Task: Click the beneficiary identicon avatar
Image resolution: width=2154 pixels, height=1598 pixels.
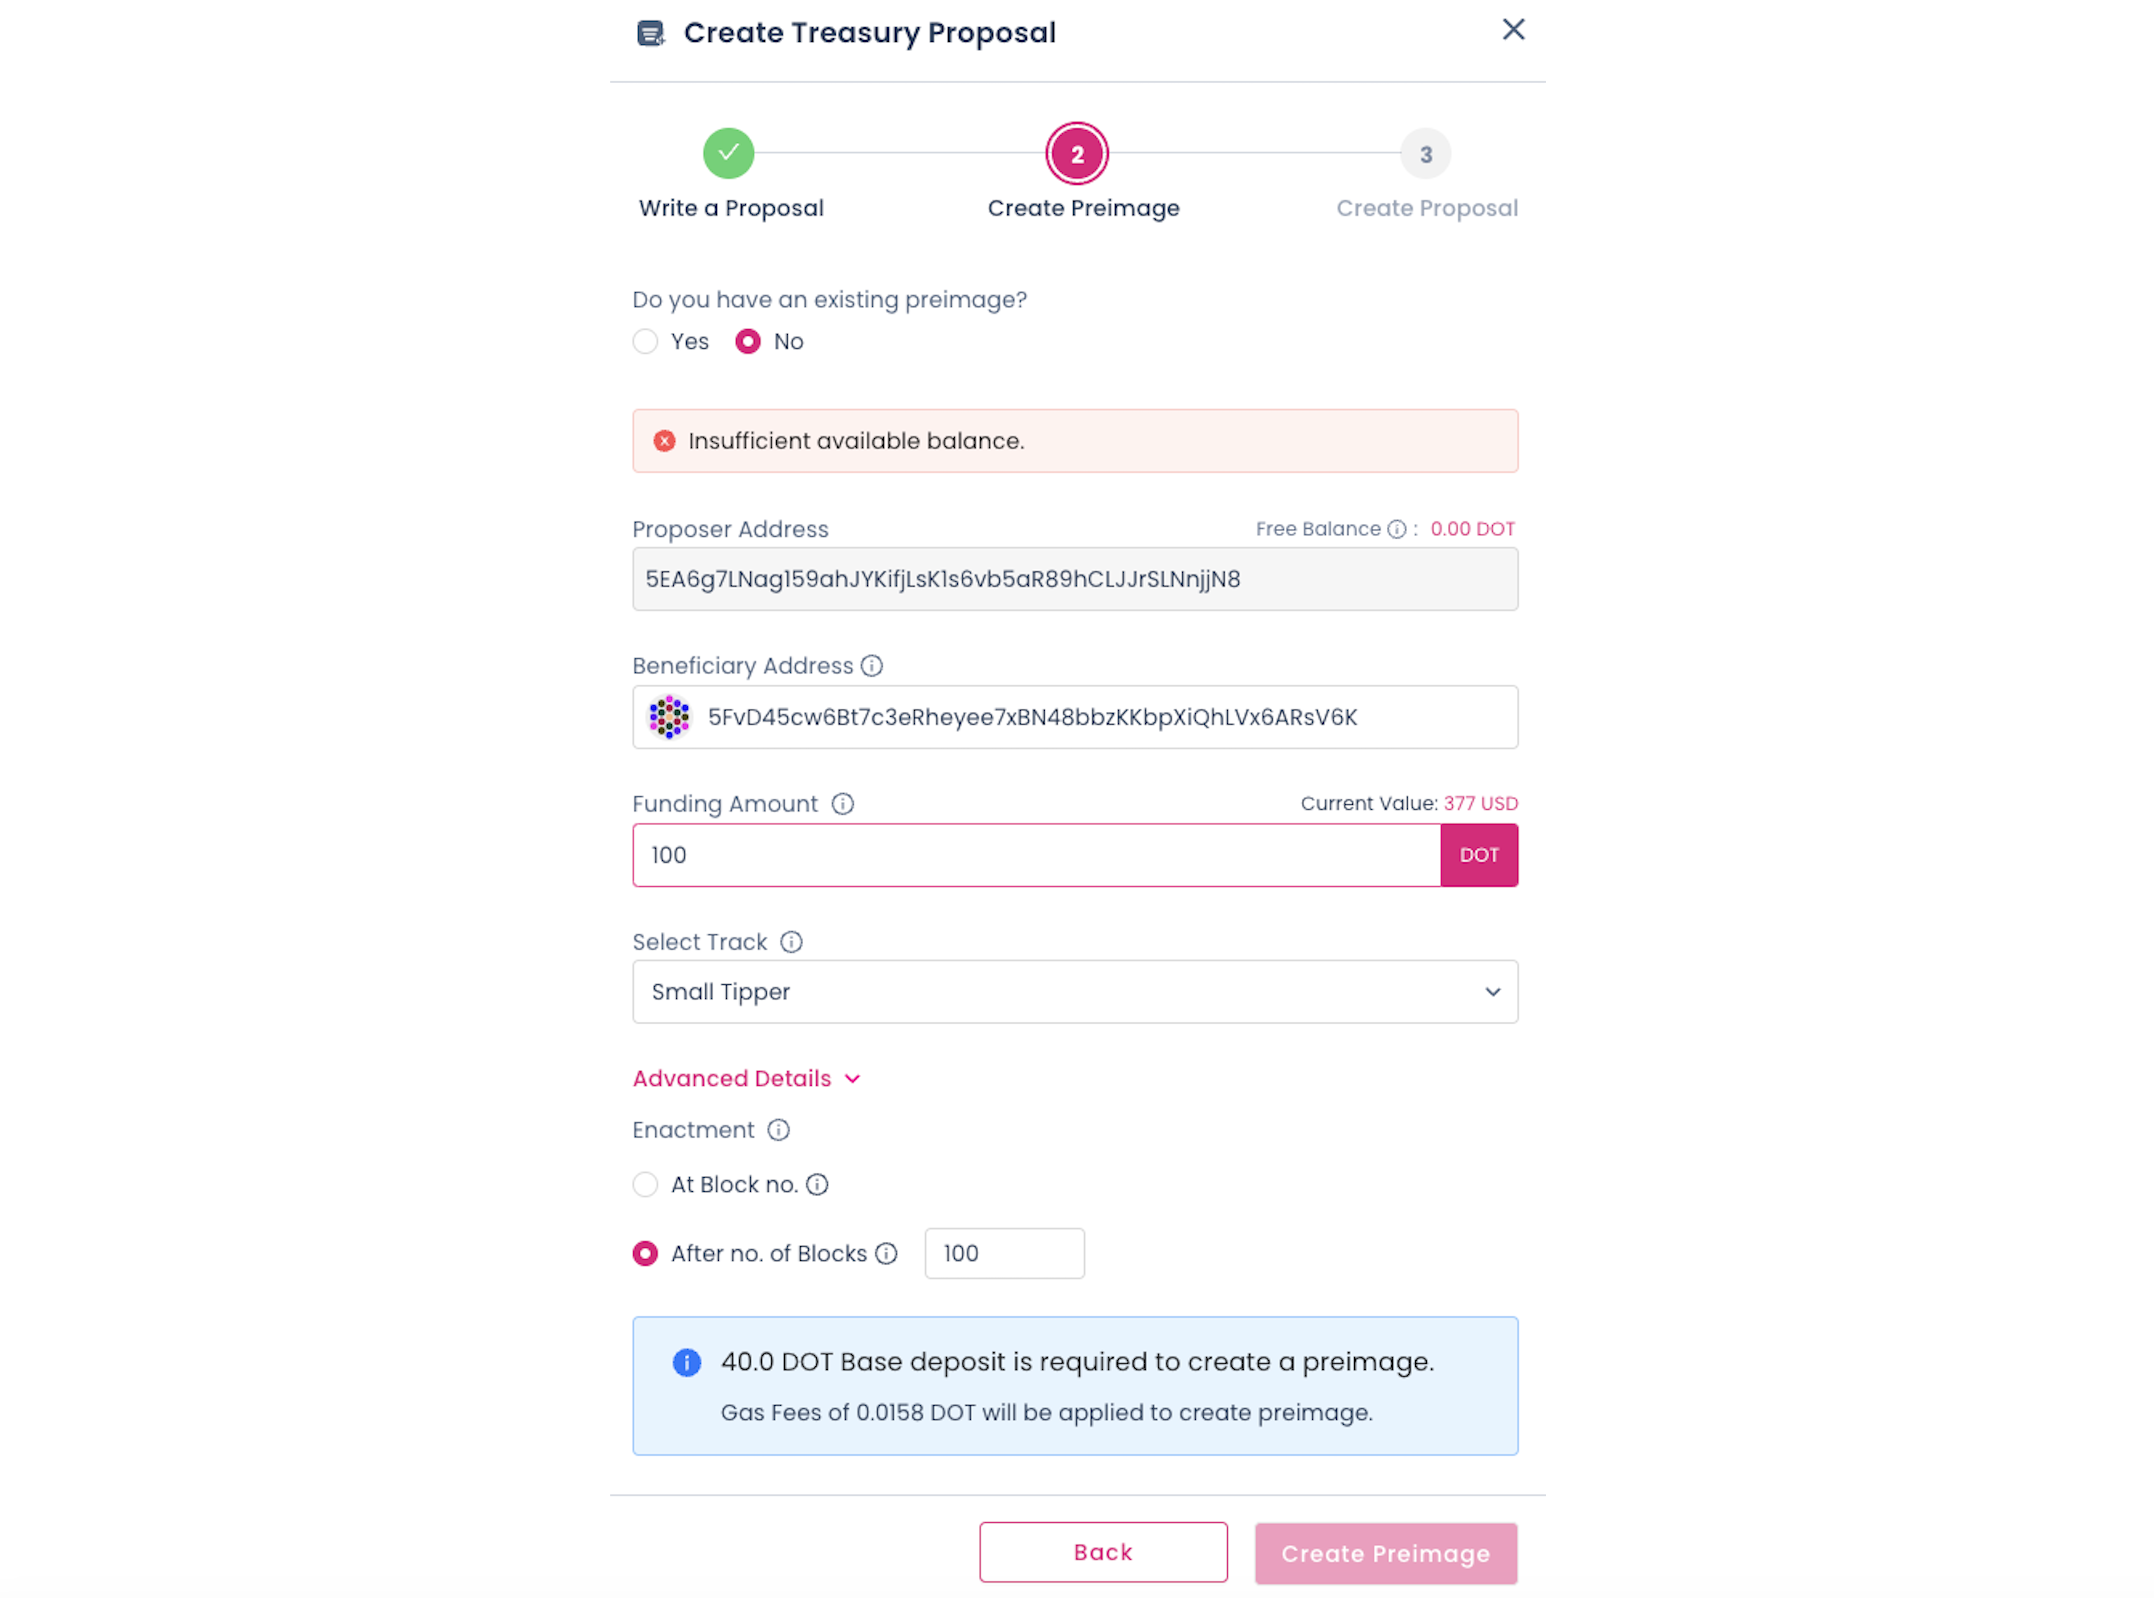Action: pos(670,716)
